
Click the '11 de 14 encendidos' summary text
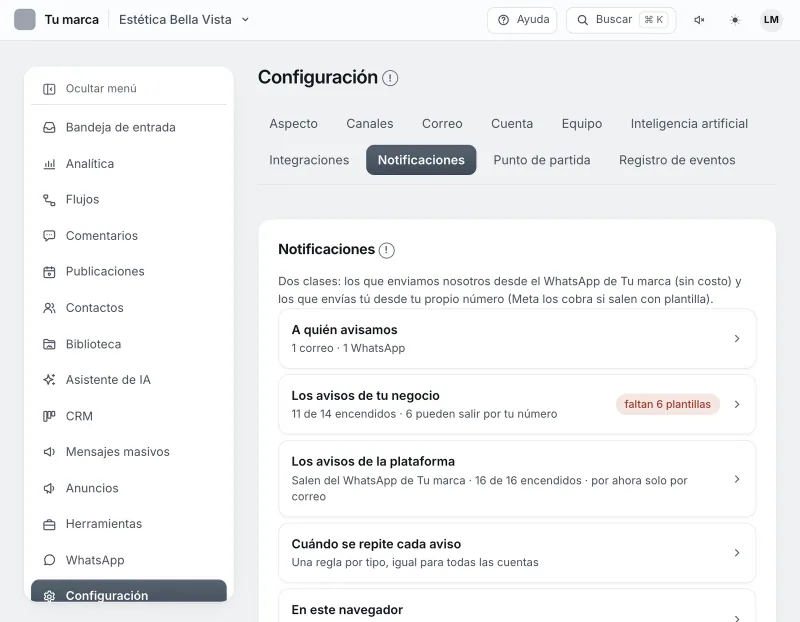pos(343,414)
